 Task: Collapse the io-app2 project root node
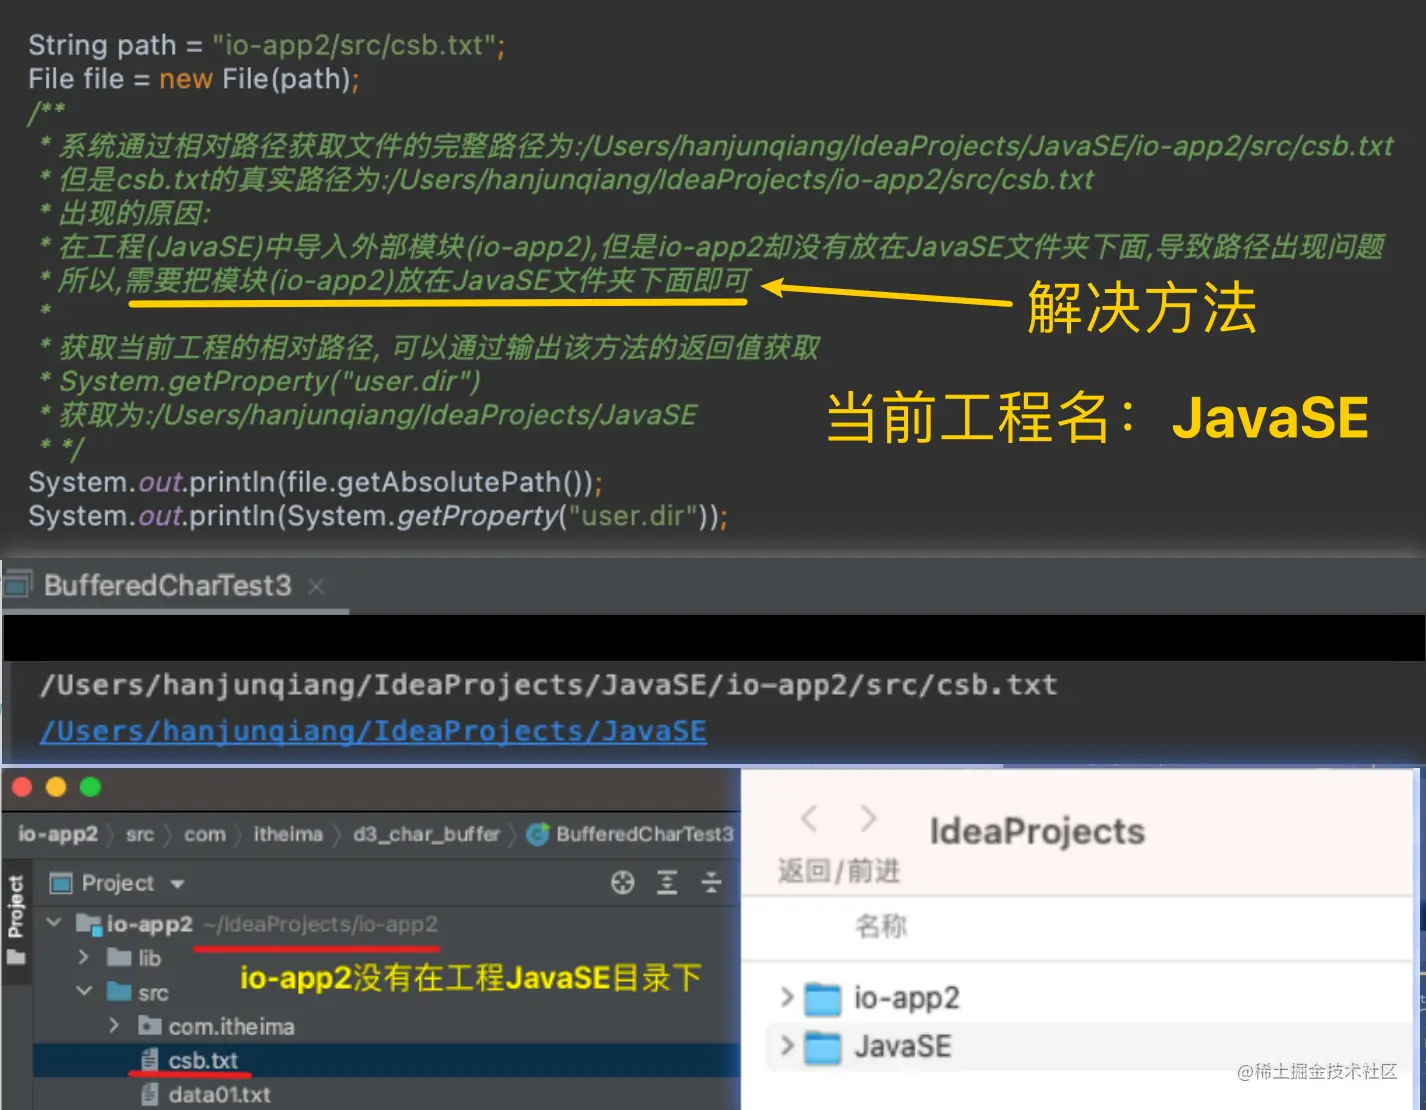tap(54, 922)
